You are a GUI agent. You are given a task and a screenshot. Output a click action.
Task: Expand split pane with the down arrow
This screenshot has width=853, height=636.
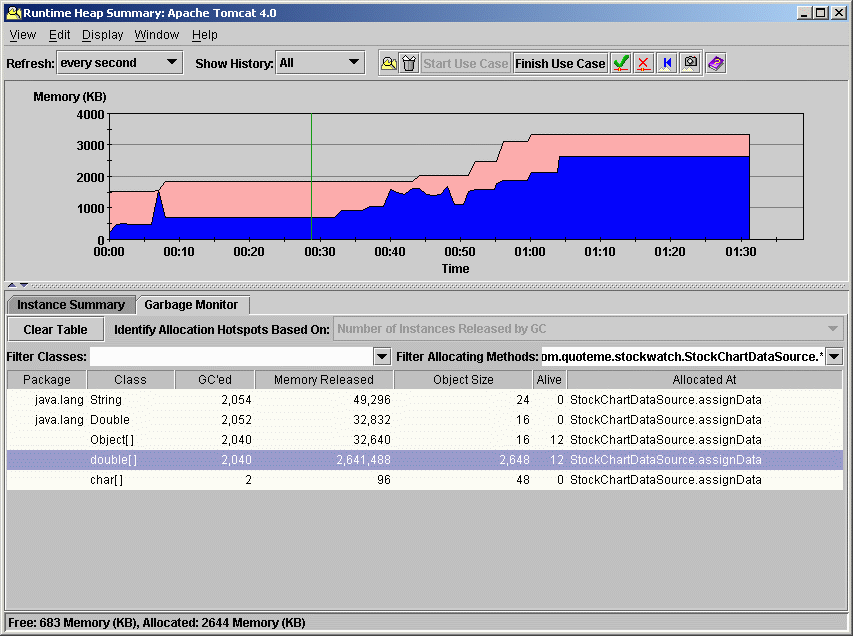tap(24, 285)
